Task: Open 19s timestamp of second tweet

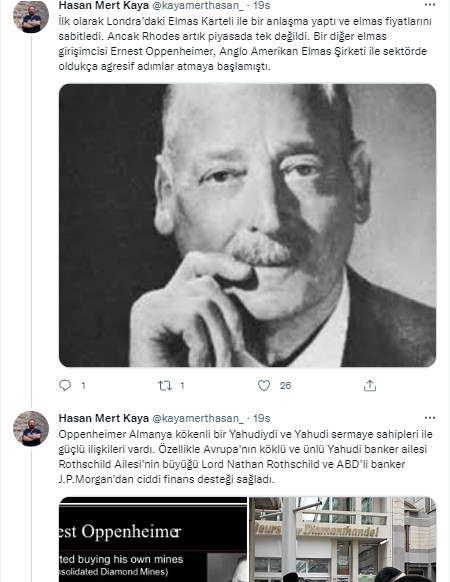Action: pos(261,418)
